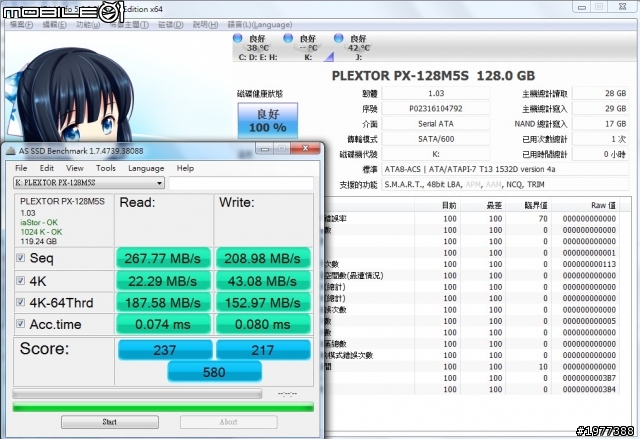This screenshot has height=439, width=640.
Task: Click the firmware field showing 1.03
Action: pyautogui.click(x=436, y=93)
